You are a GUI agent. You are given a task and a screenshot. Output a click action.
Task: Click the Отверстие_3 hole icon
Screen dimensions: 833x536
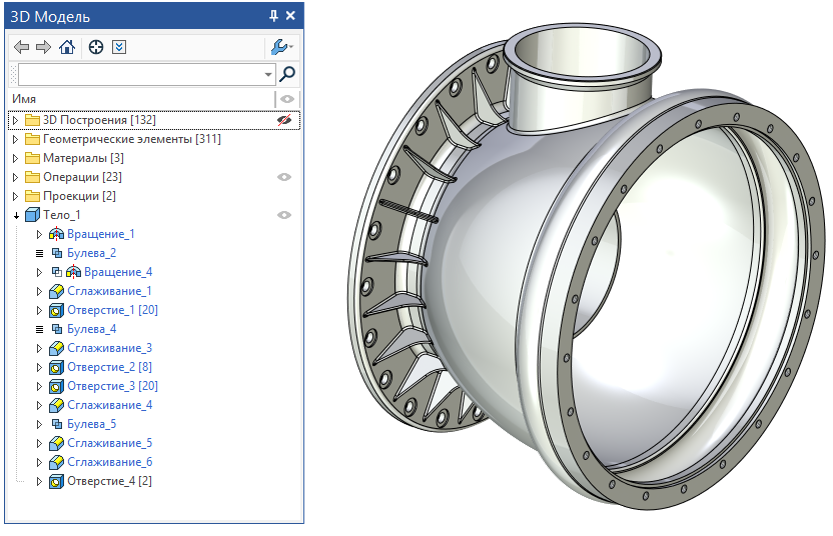click(x=56, y=386)
